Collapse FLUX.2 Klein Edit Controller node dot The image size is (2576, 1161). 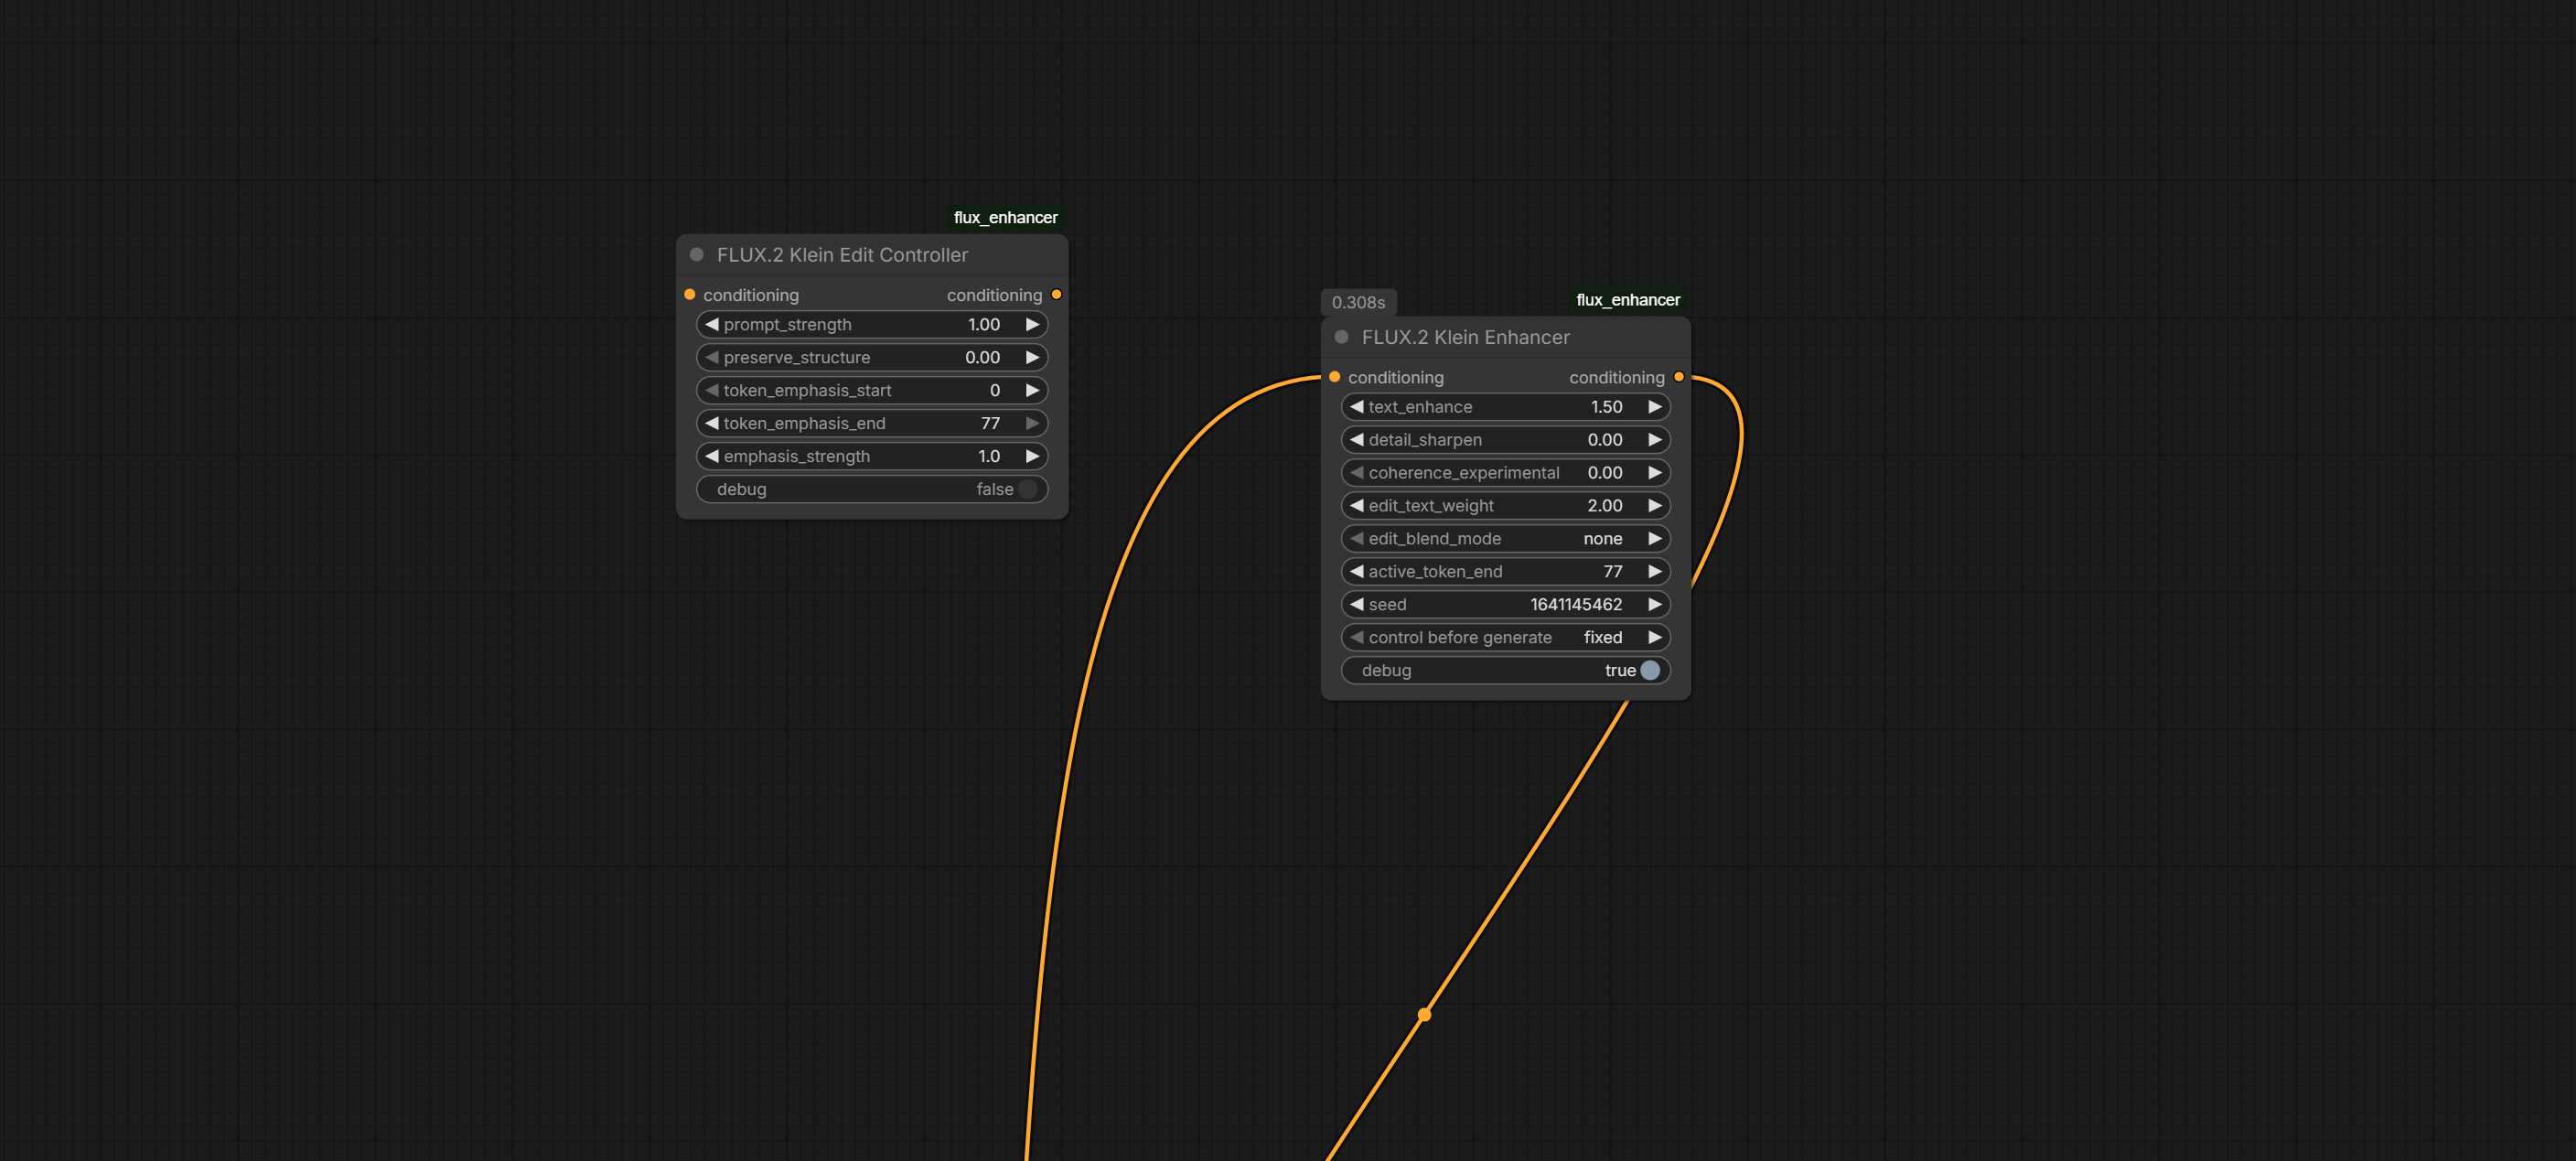tap(697, 255)
